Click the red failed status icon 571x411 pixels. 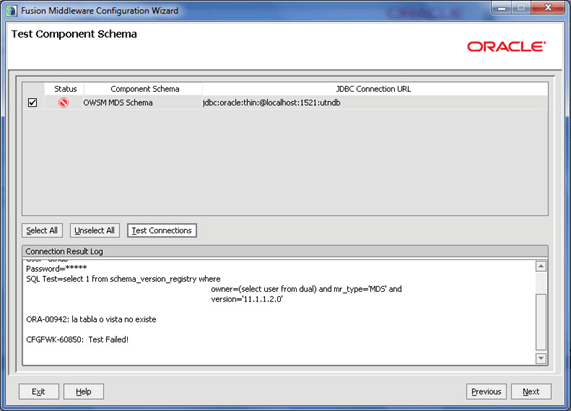coord(63,103)
